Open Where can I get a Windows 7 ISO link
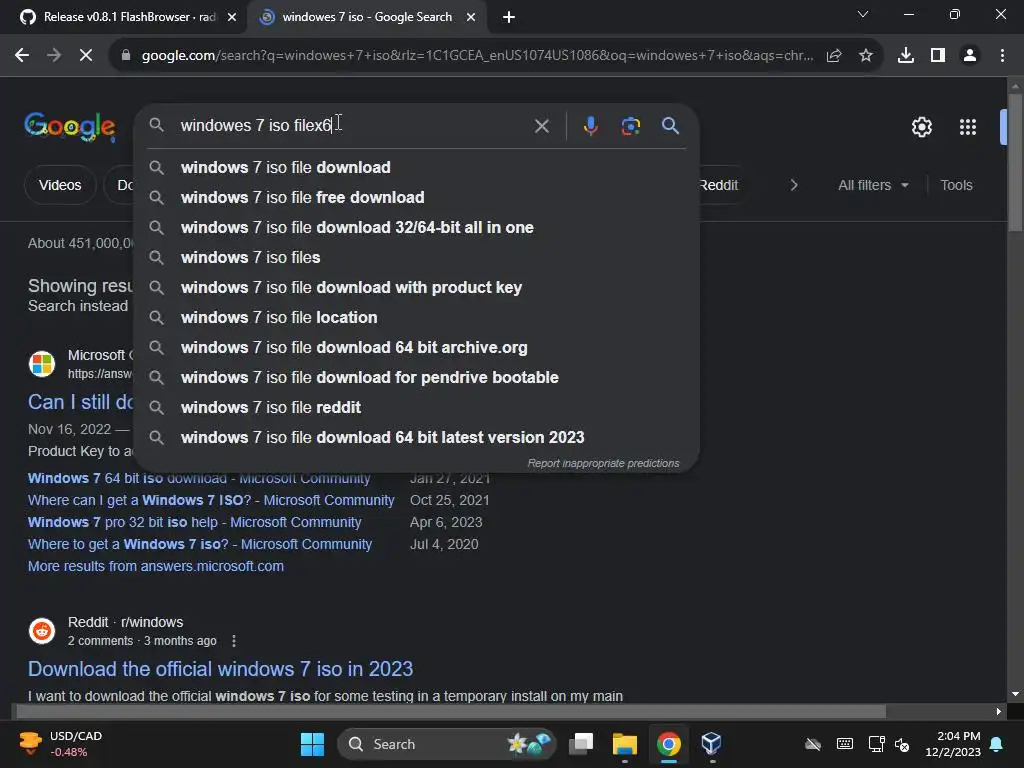The image size is (1024, 768). [211, 500]
